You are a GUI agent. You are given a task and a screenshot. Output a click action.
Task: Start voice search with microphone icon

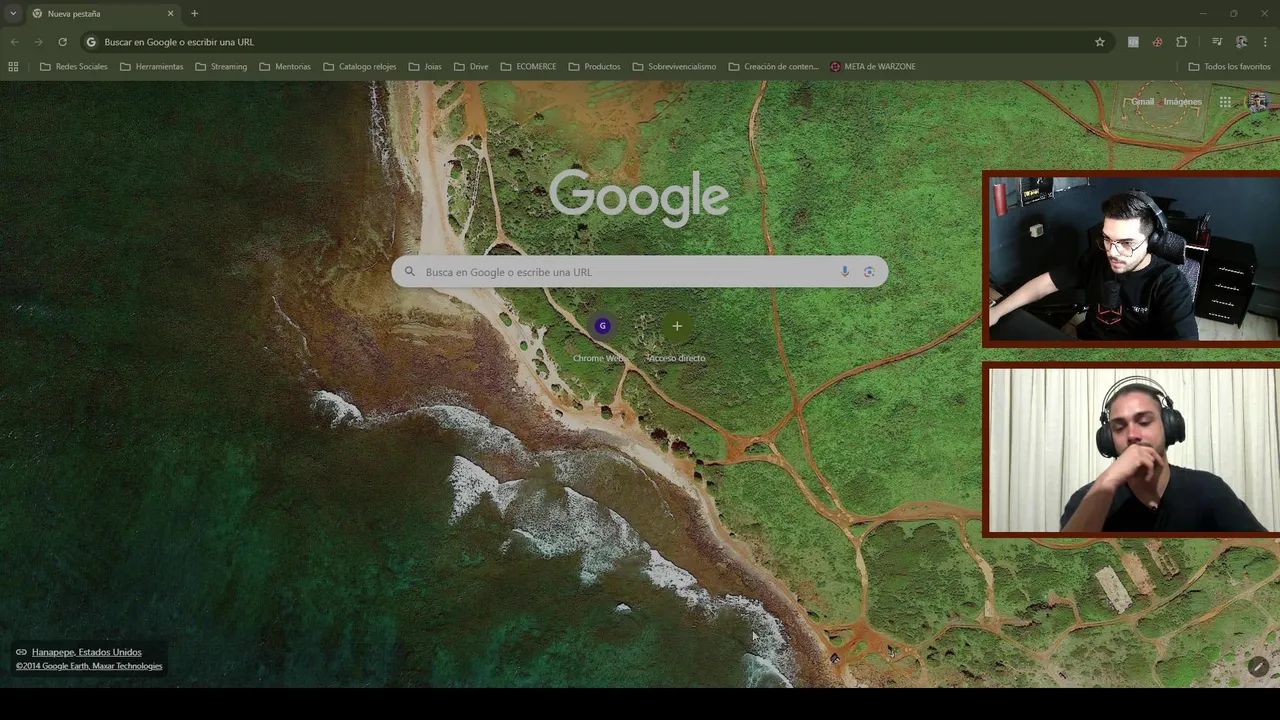[x=845, y=272]
